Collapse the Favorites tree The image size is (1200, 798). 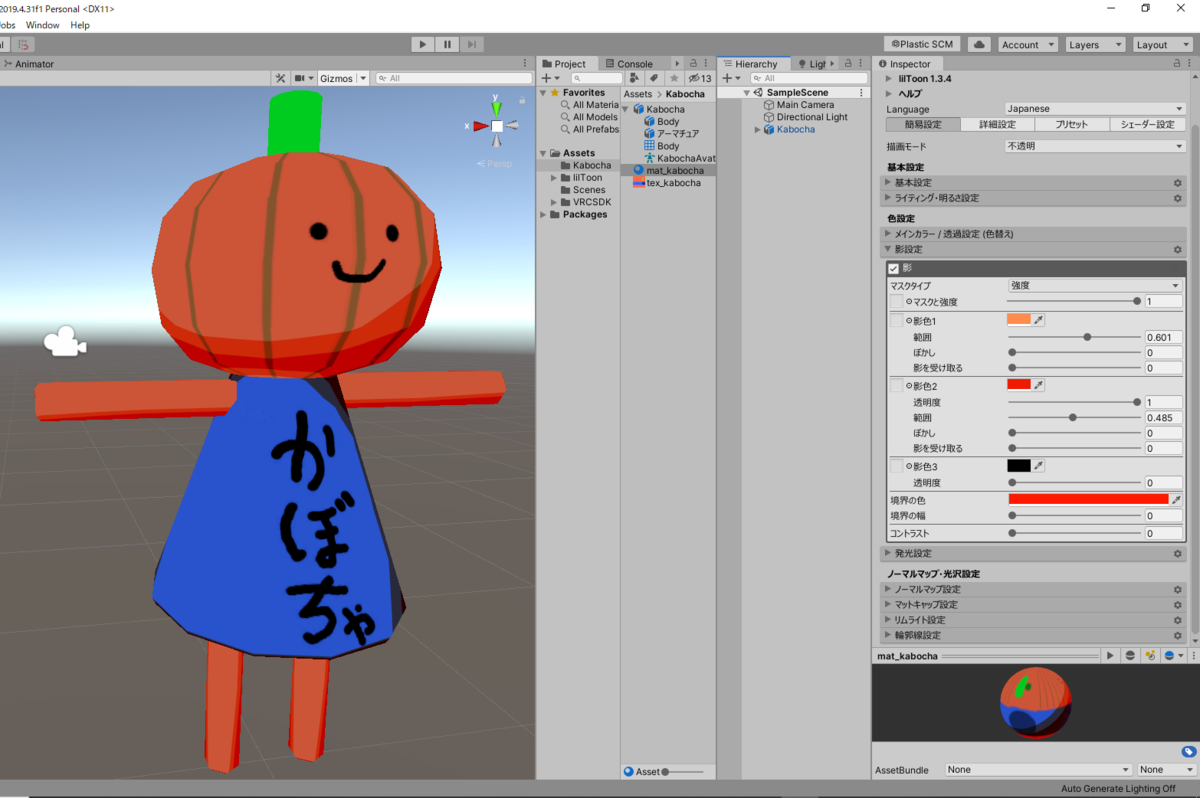click(543, 93)
